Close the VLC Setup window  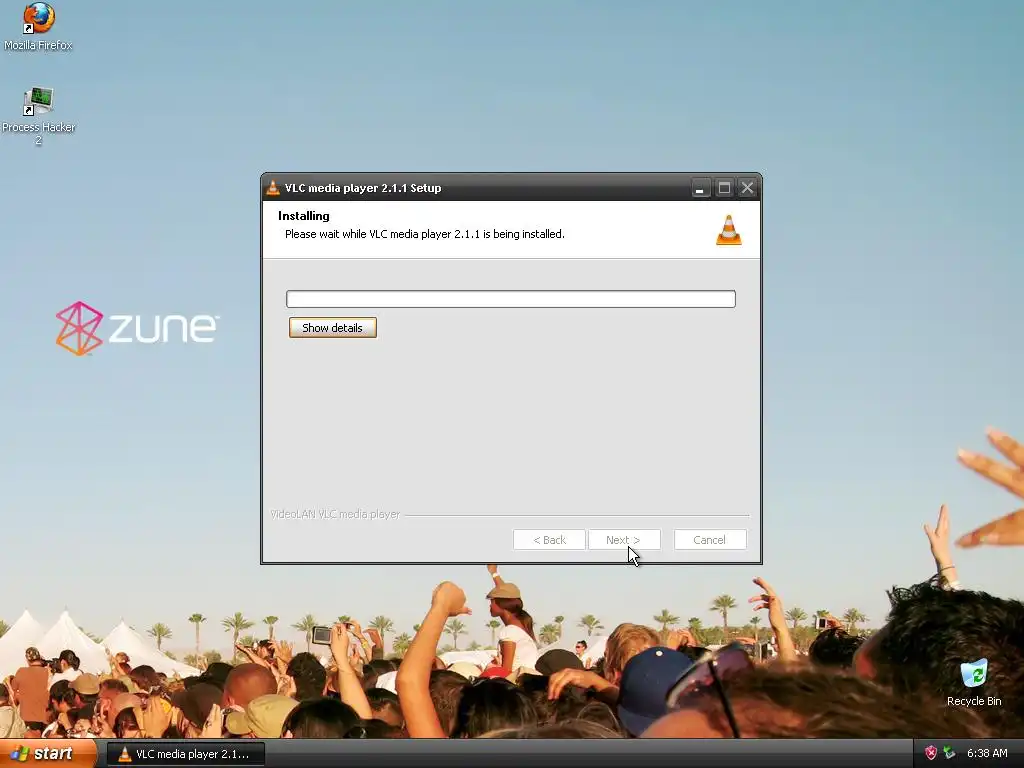(747, 188)
